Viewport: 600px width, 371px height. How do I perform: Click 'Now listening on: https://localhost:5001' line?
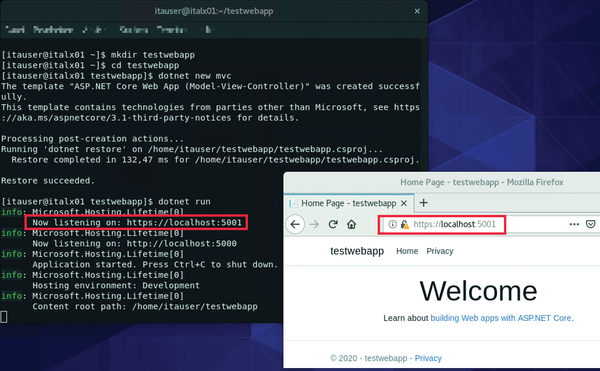(x=137, y=223)
